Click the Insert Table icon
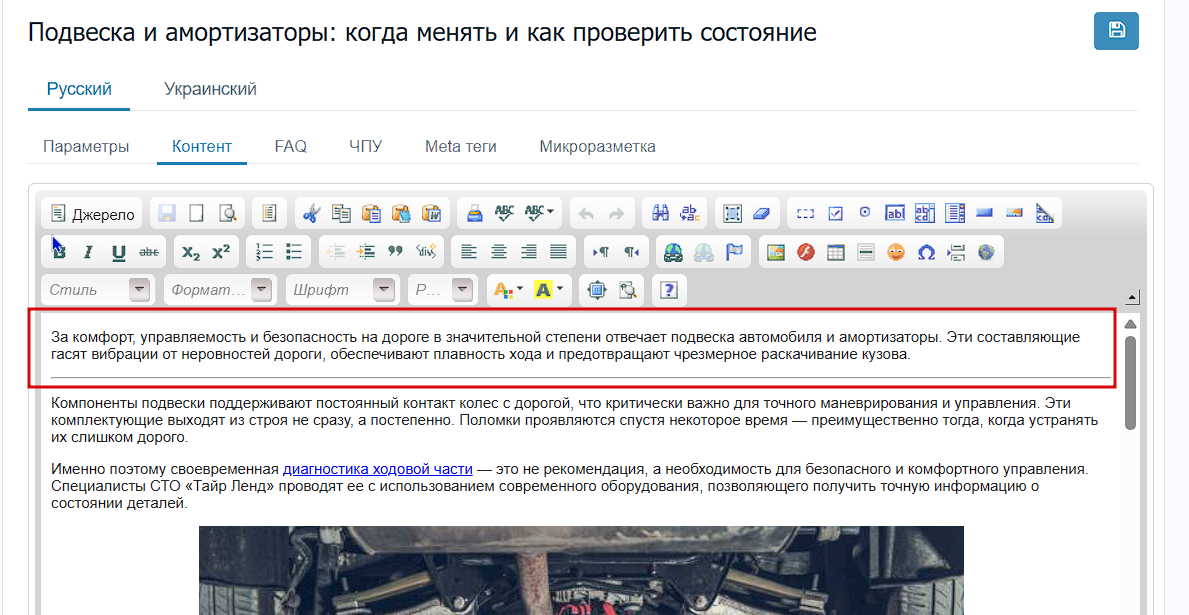 click(x=836, y=252)
